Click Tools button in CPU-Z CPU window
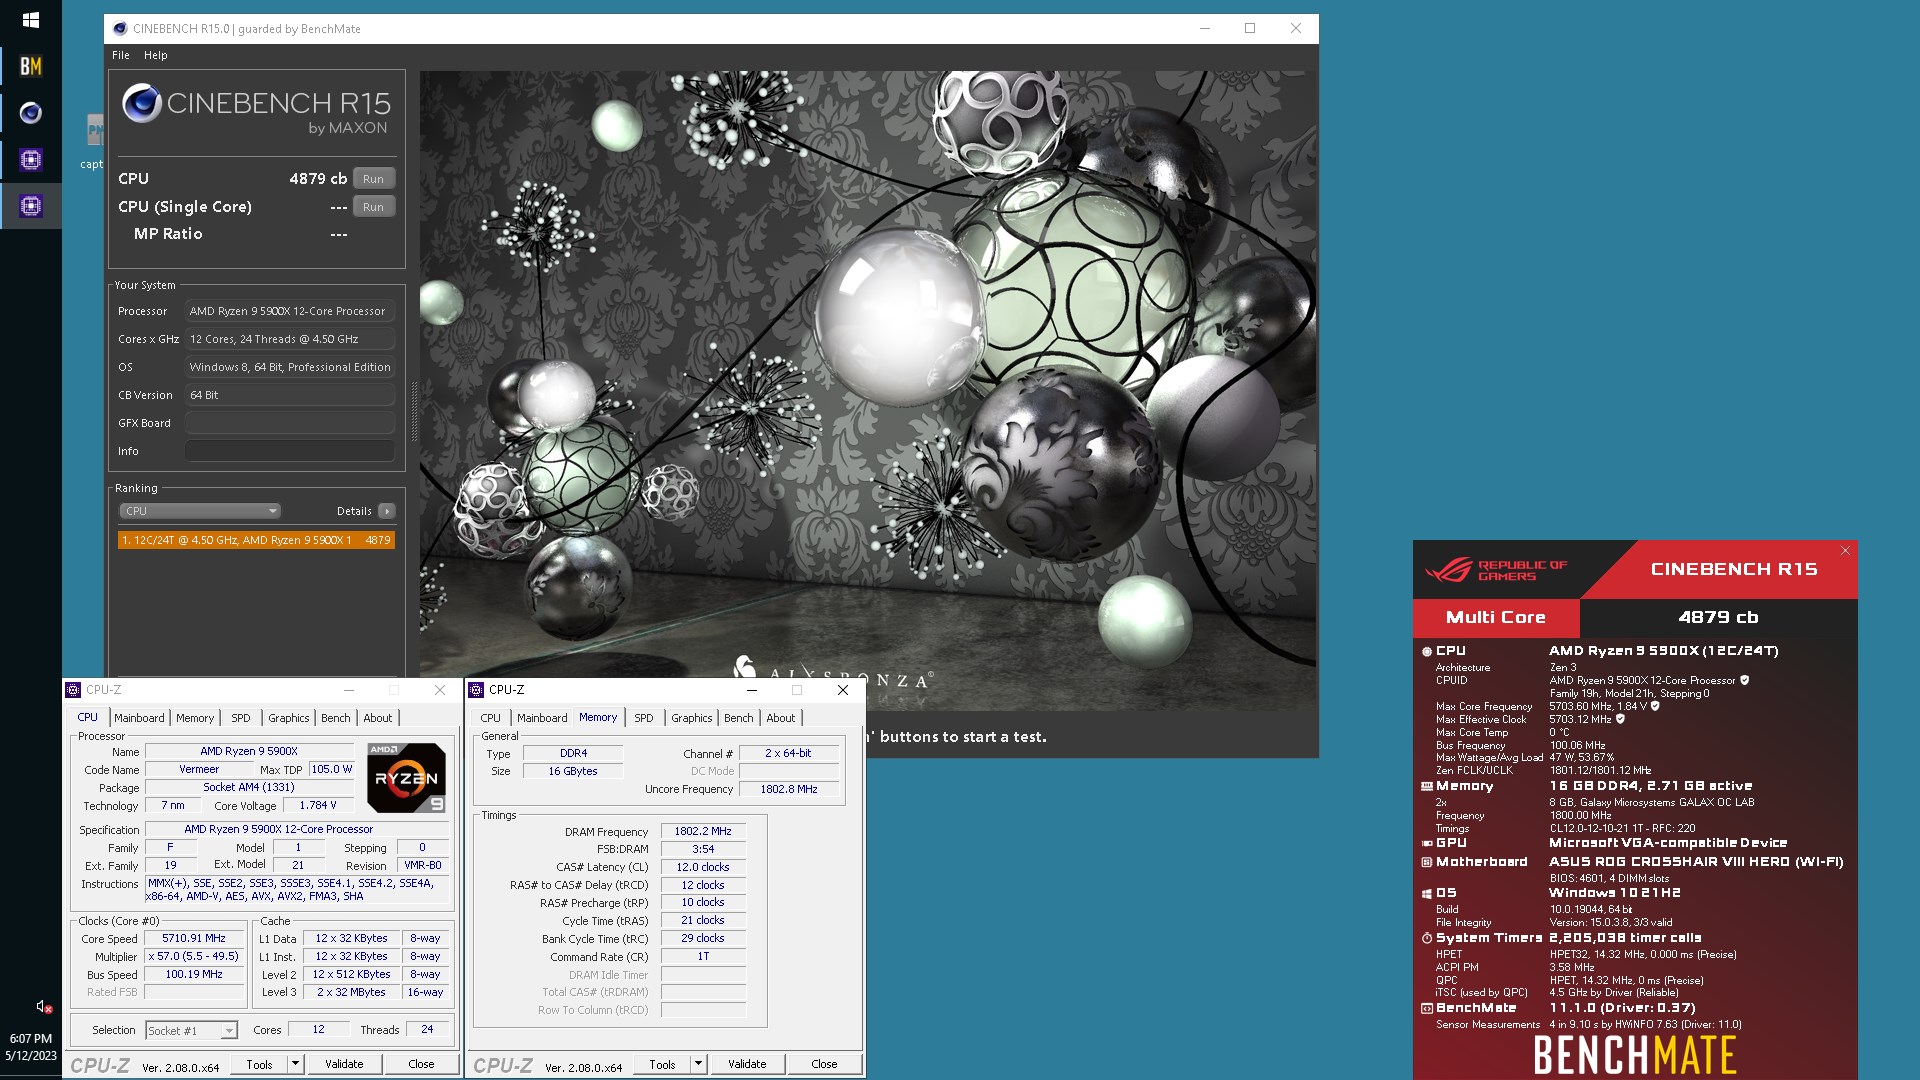 (260, 1064)
